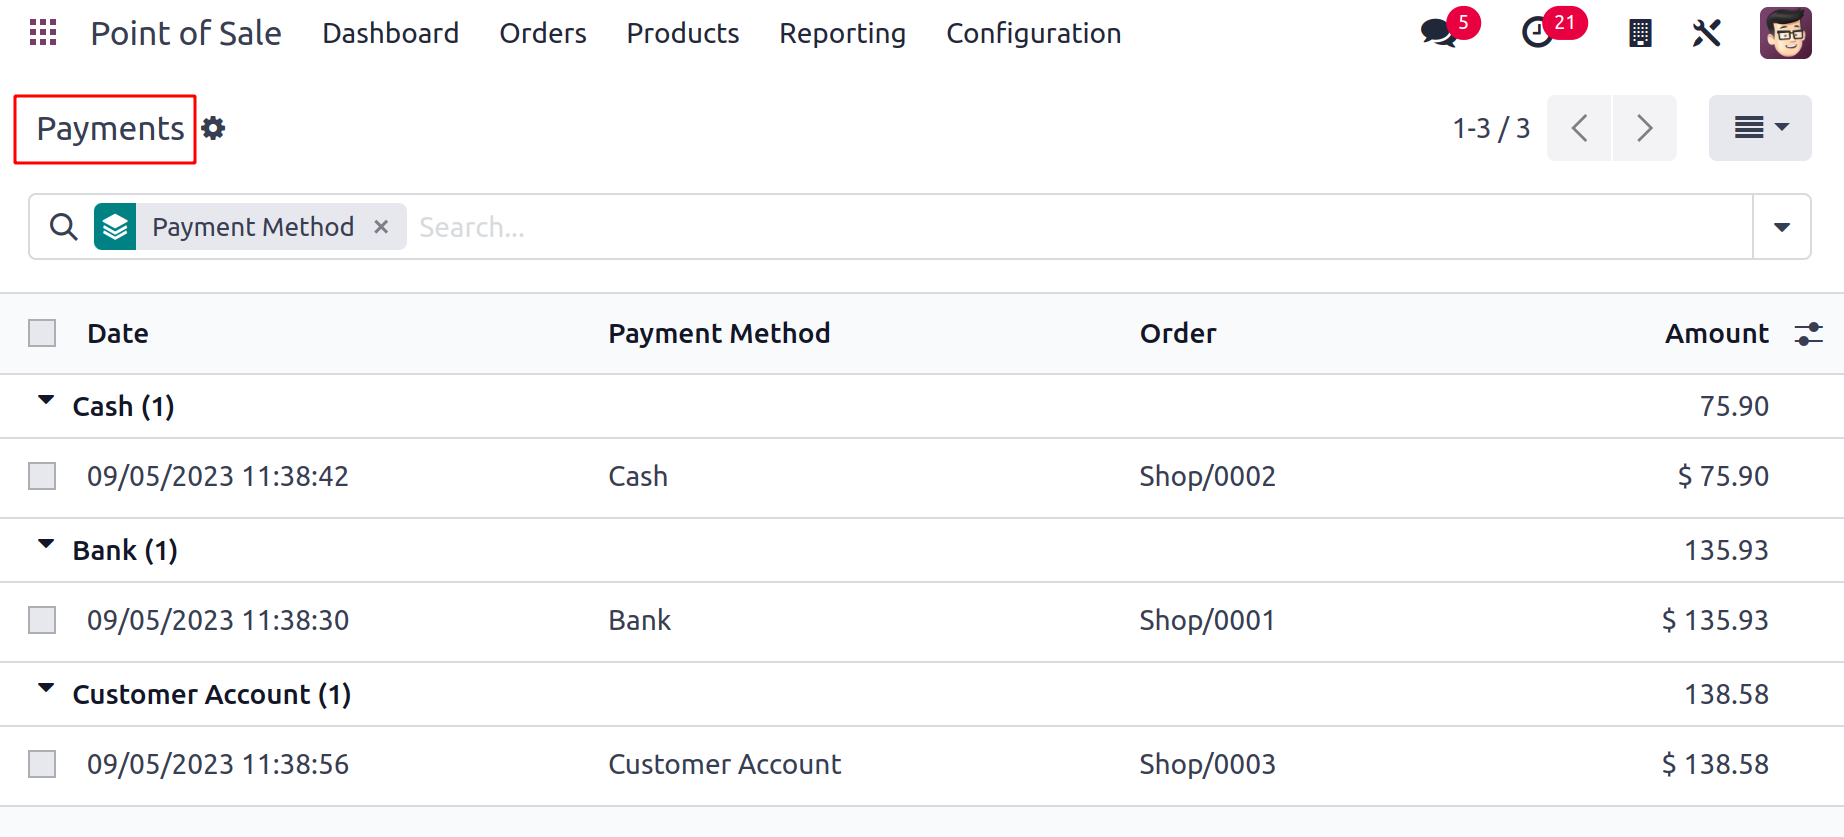Open the optional columns adjust icon
The image size is (1844, 837).
click(1809, 333)
